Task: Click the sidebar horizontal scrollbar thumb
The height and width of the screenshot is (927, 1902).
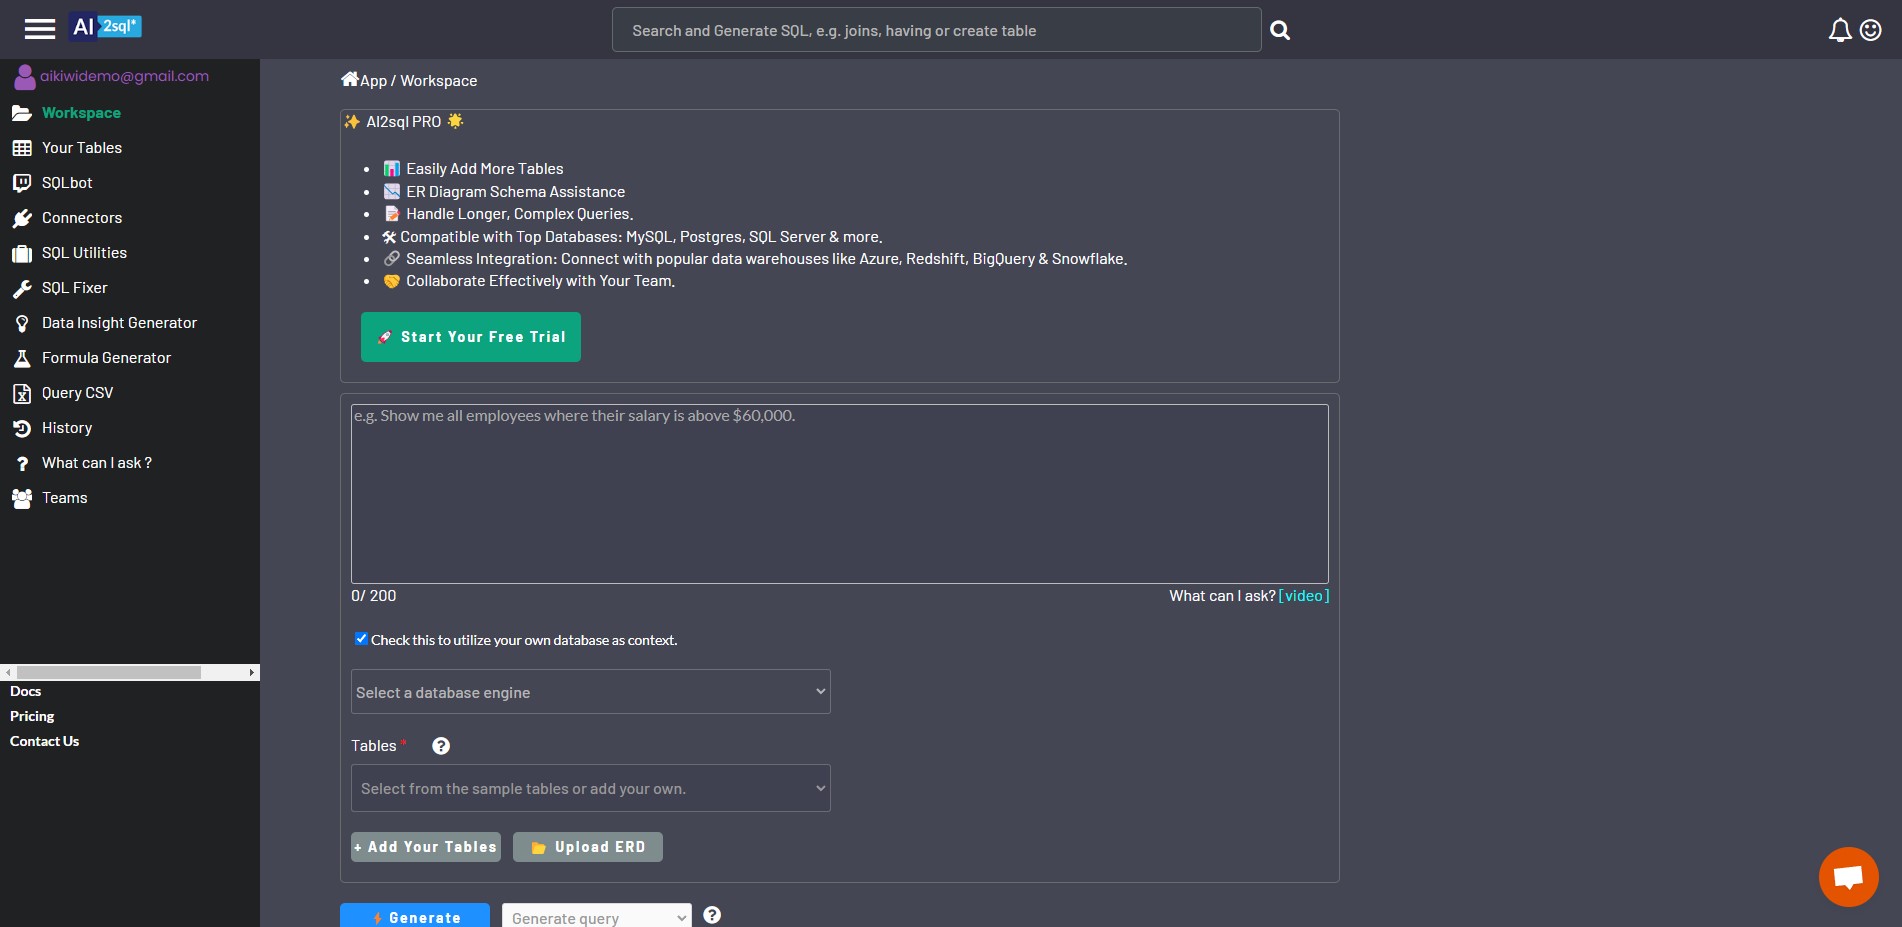Action: (109, 673)
